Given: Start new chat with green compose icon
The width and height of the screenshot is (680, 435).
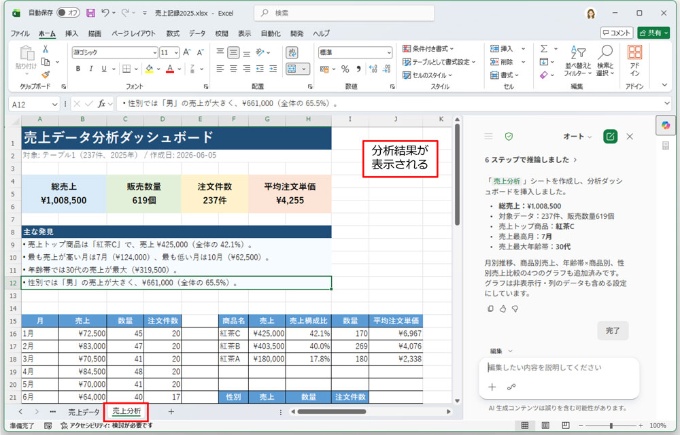Looking at the screenshot, I should click(x=610, y=137).
